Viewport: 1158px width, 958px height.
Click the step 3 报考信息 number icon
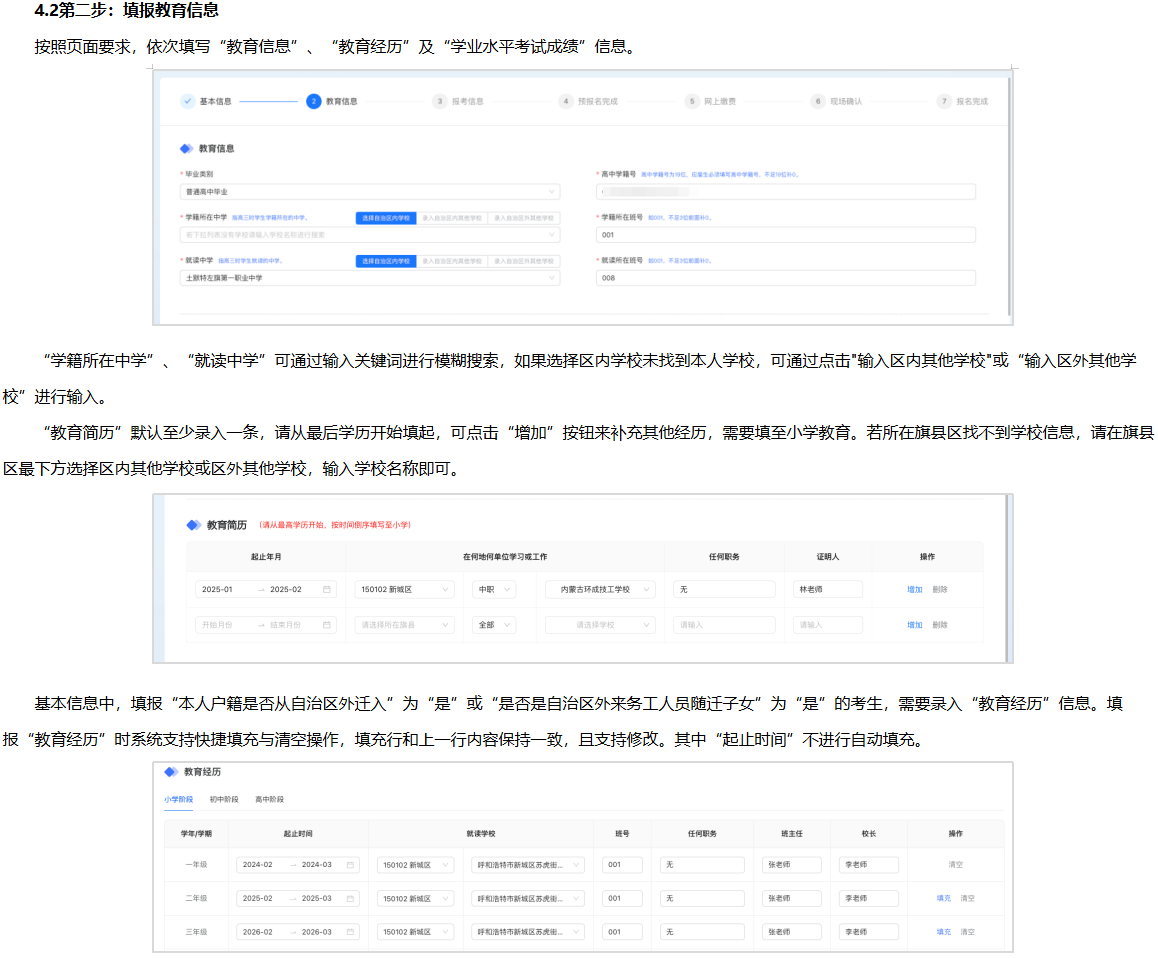pyautogui.click(x=440, y=101)
